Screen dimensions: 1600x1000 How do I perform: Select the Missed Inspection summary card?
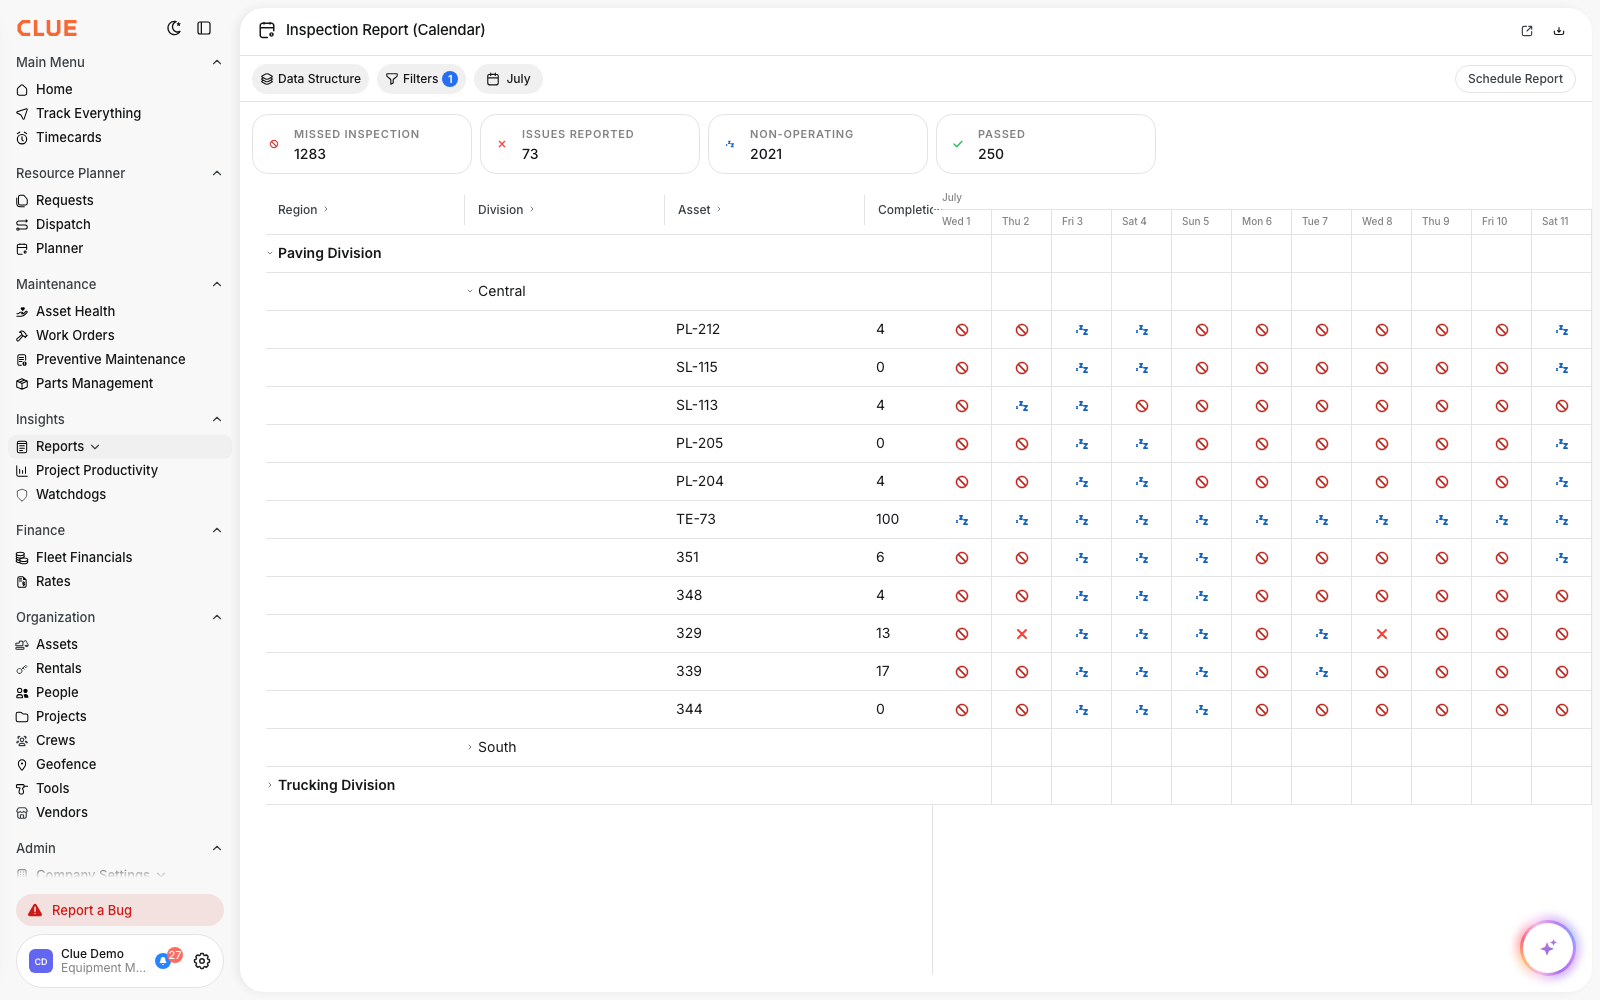pyautogui.click(x=362, y=144)
